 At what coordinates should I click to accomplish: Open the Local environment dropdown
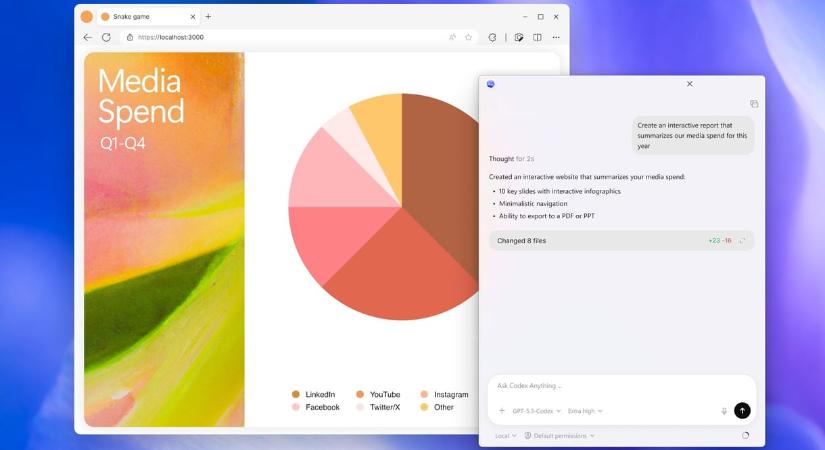506,436
